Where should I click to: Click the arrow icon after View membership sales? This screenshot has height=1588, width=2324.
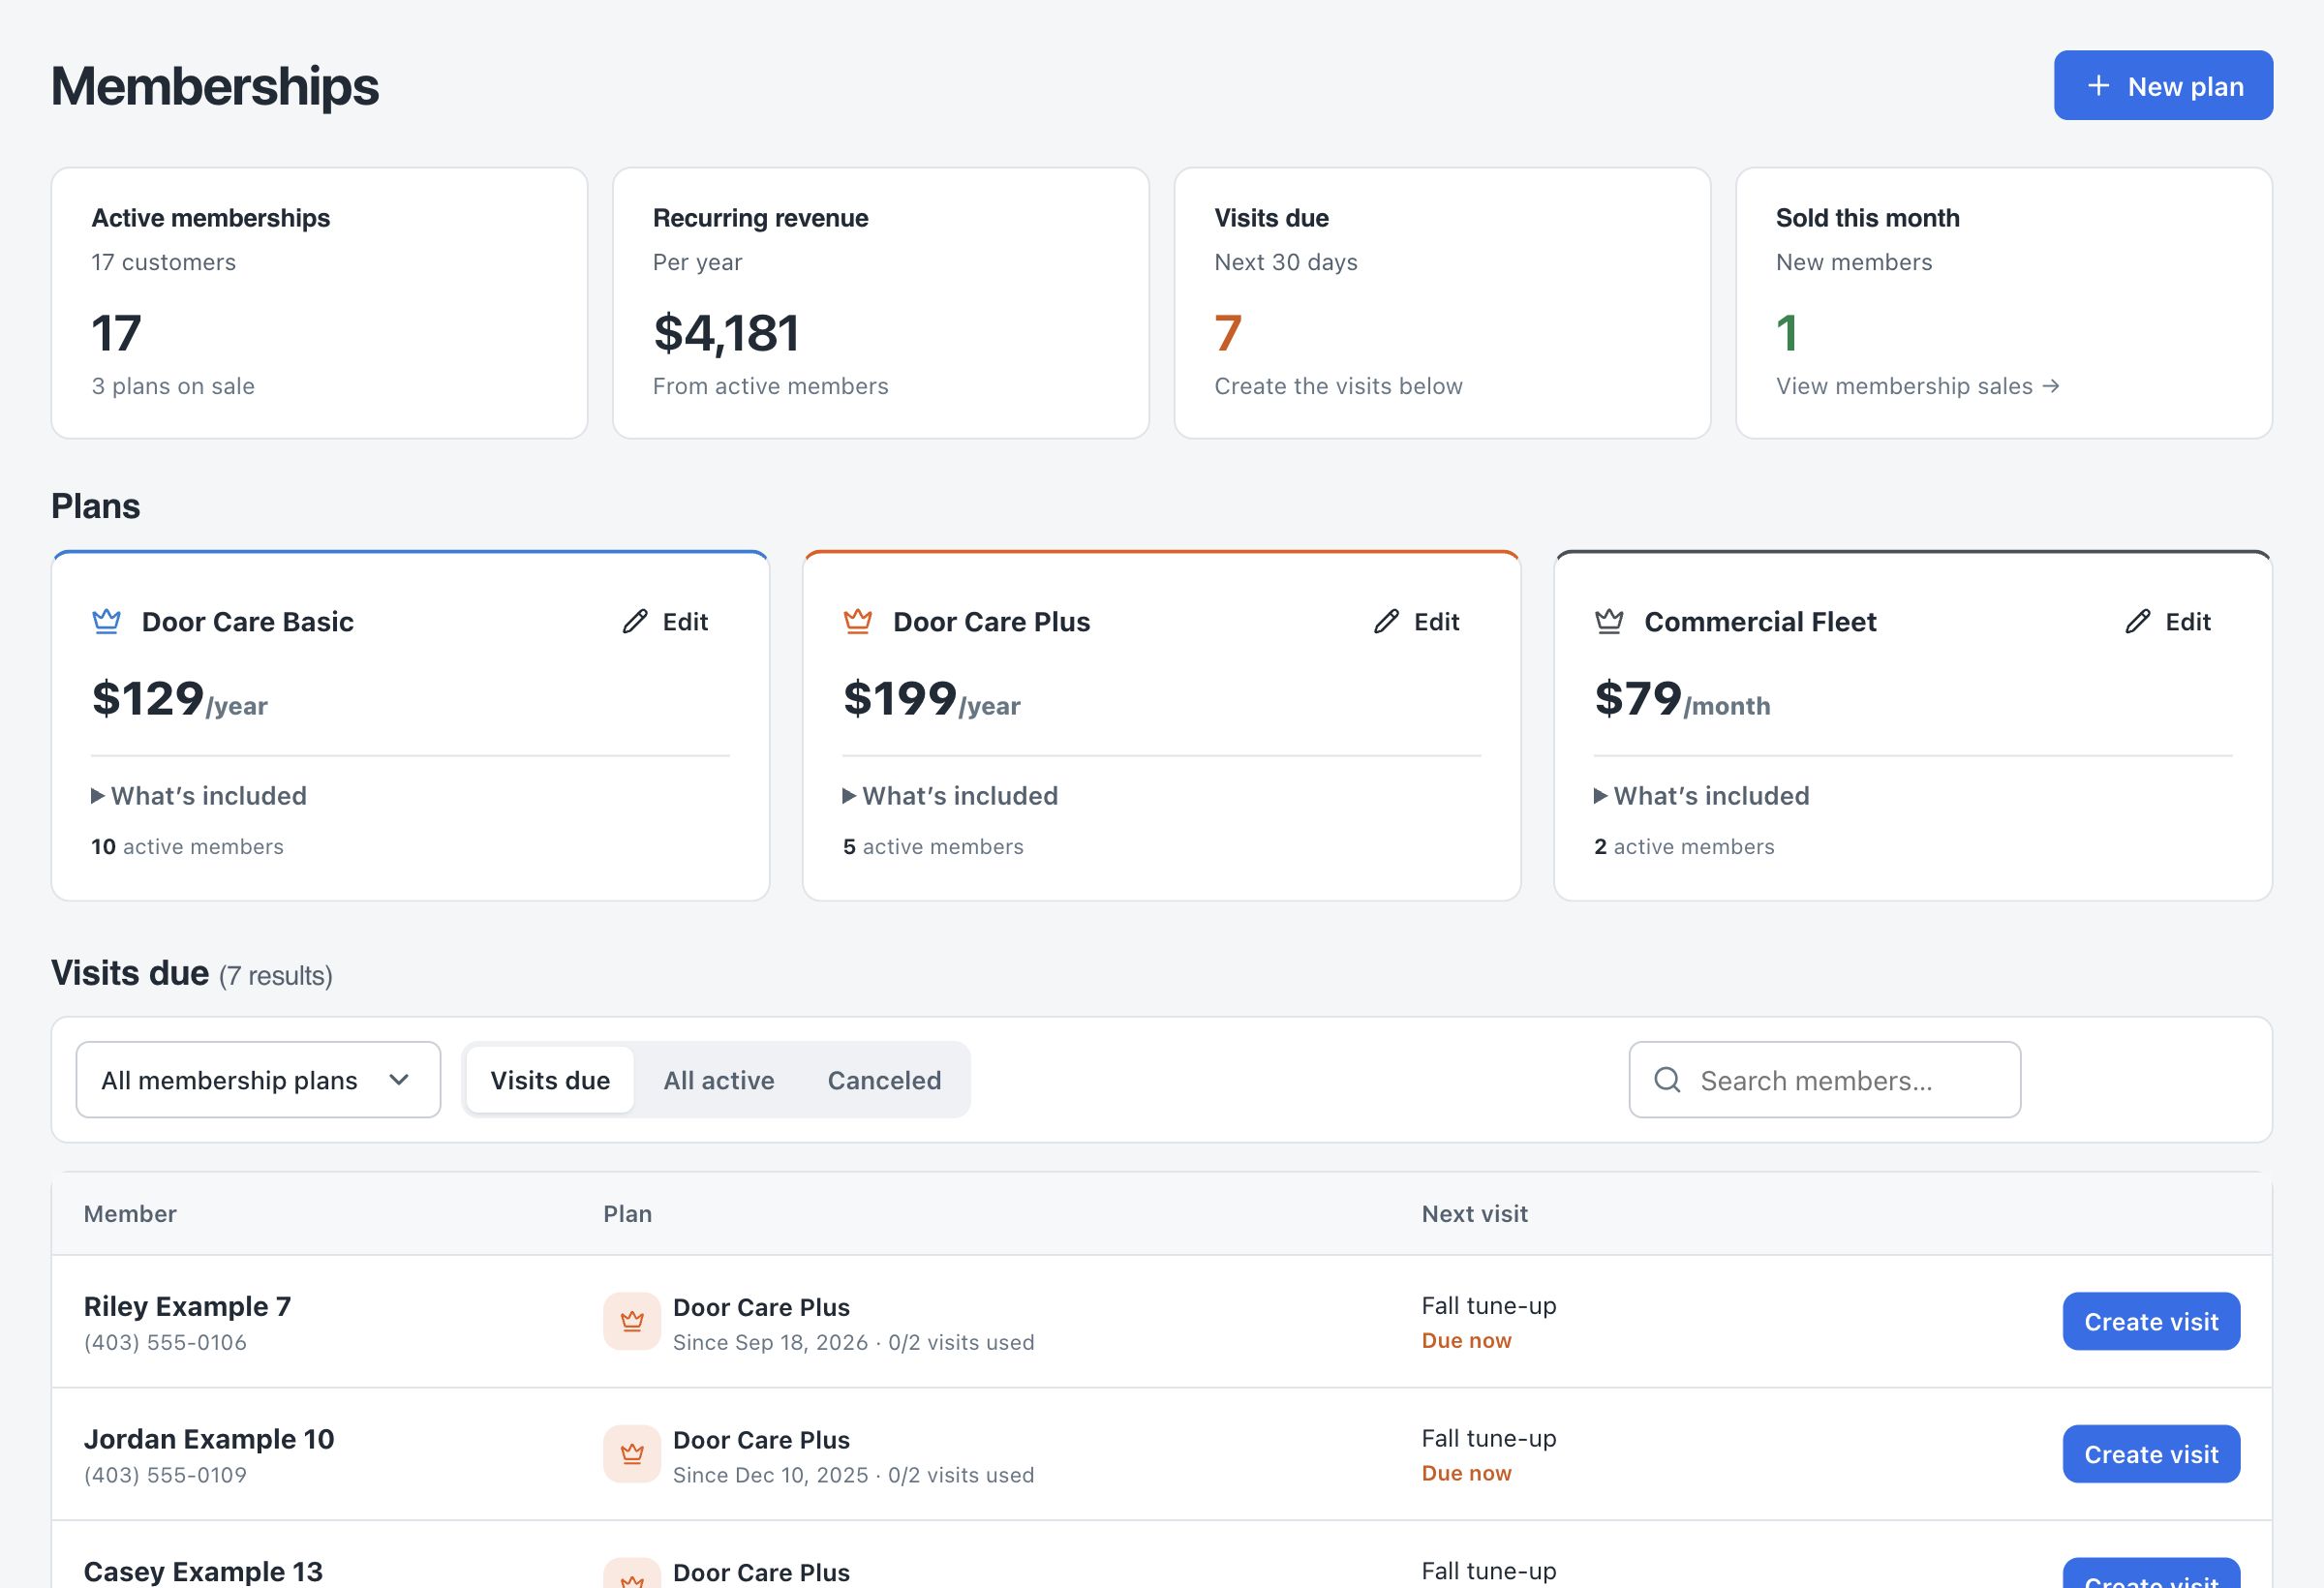[2051, 386]
